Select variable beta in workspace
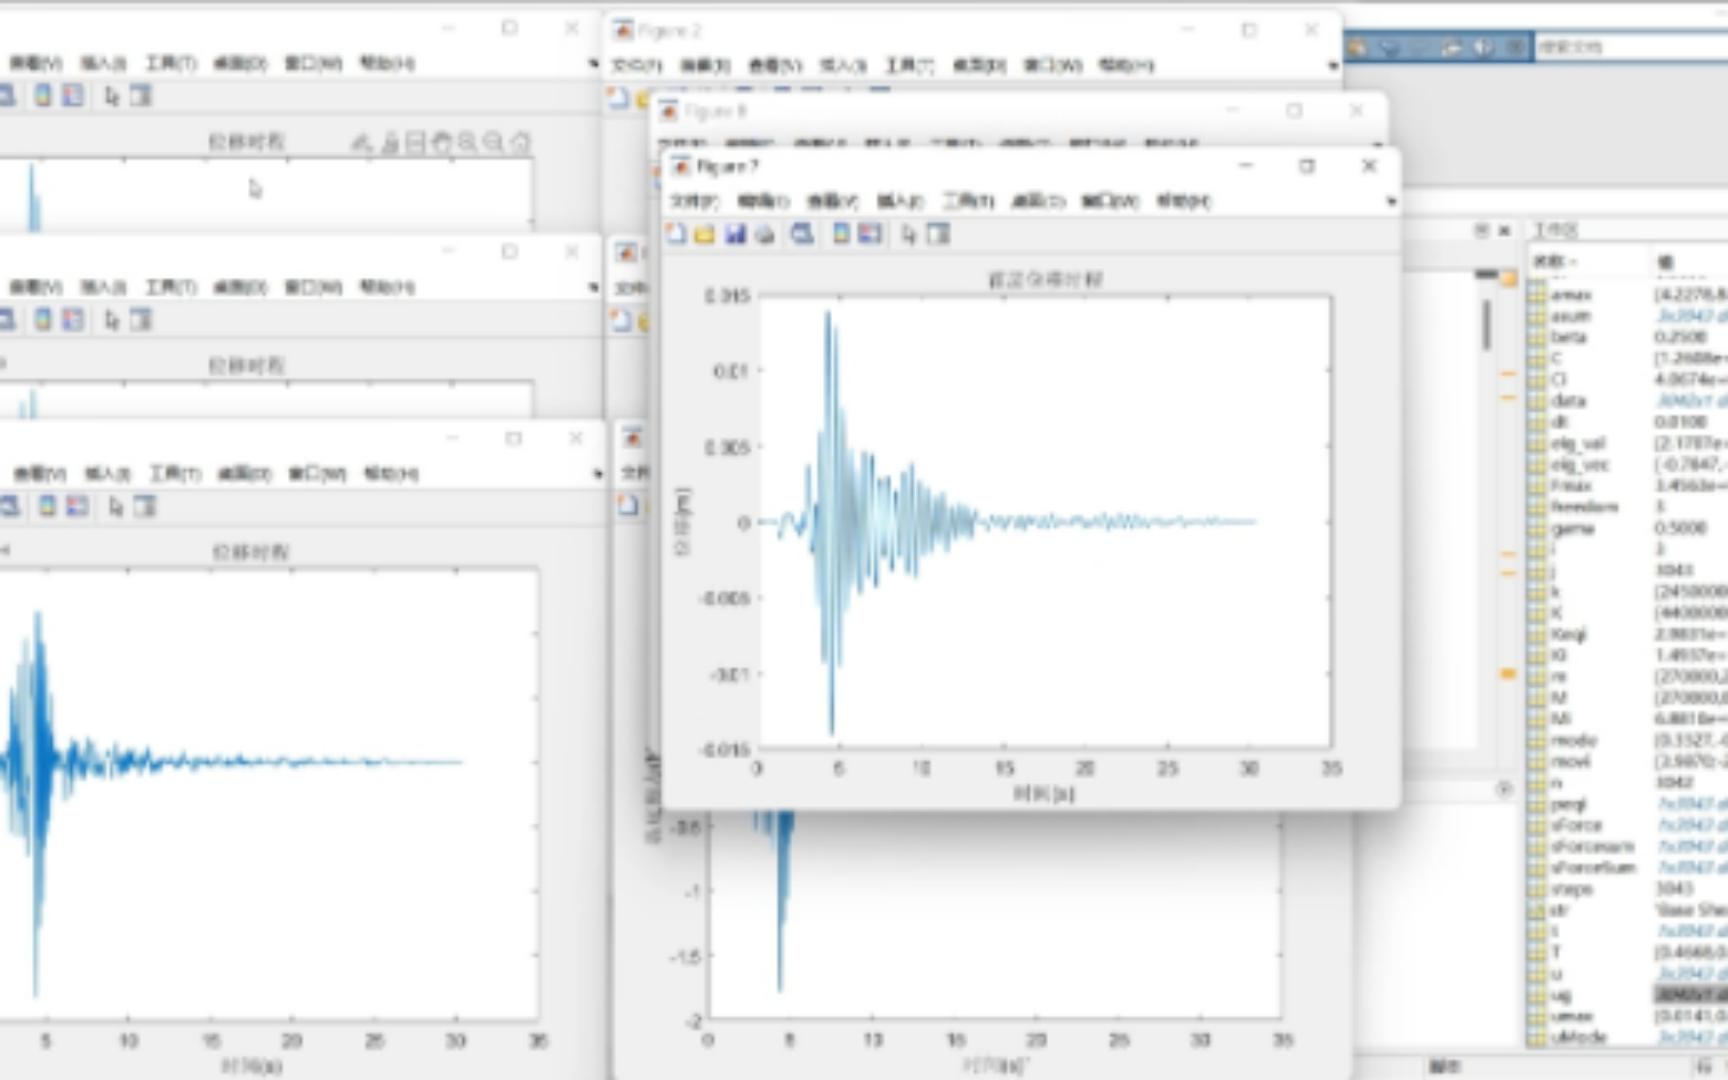 tap(1569, 337)
